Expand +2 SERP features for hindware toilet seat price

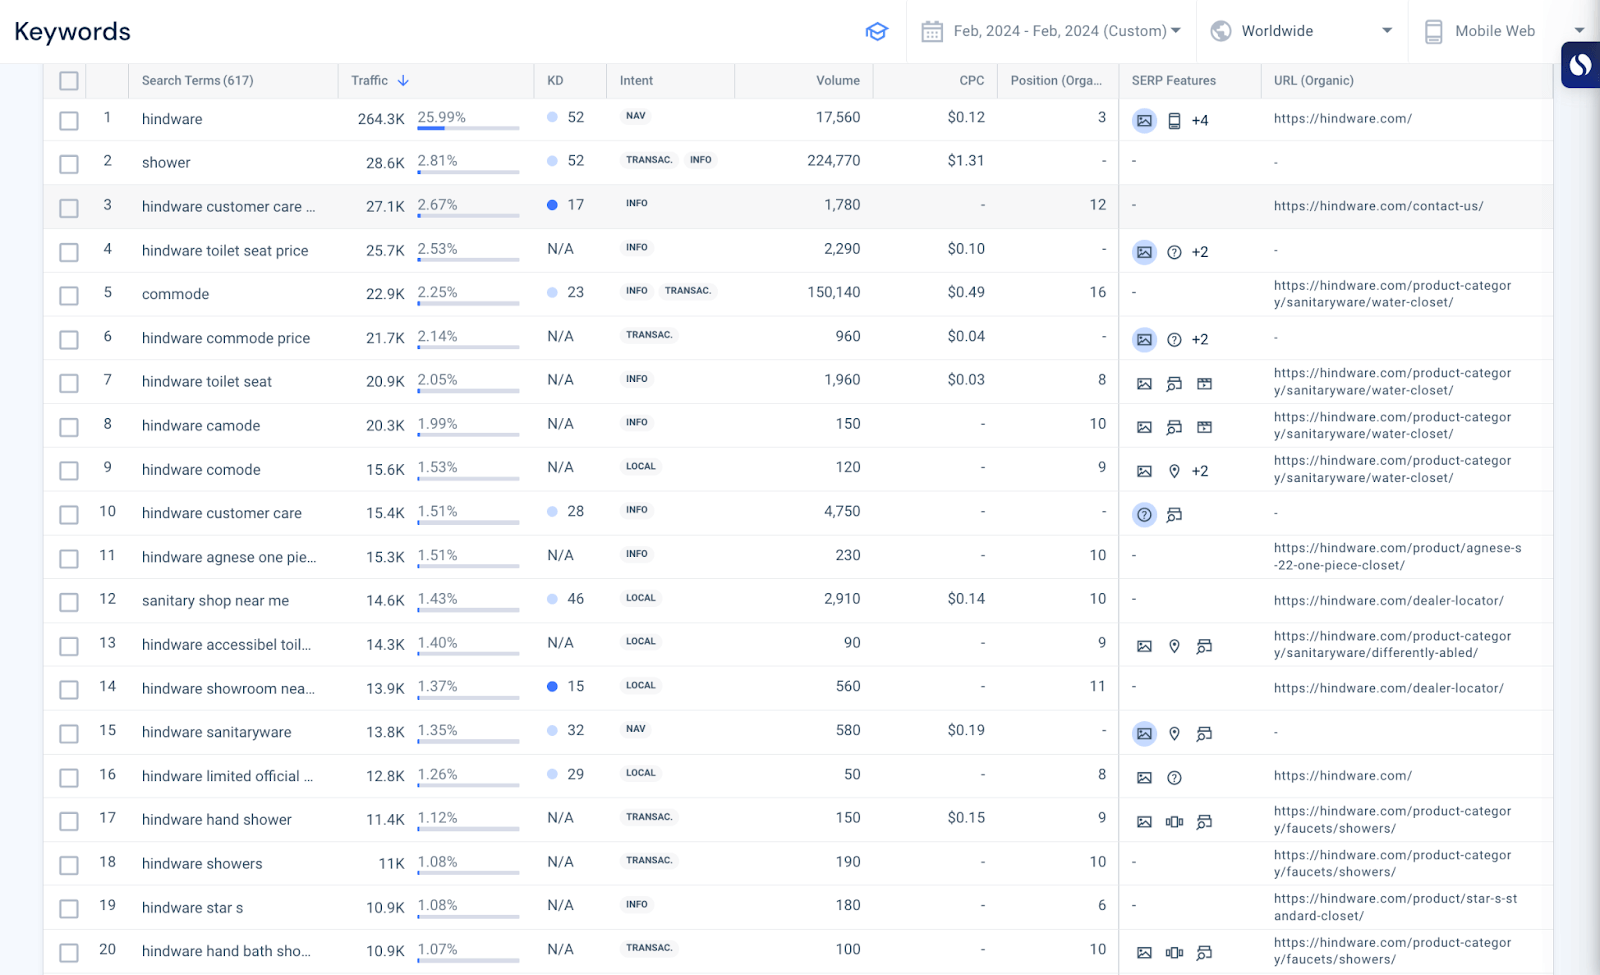(x=1200, y=252)
